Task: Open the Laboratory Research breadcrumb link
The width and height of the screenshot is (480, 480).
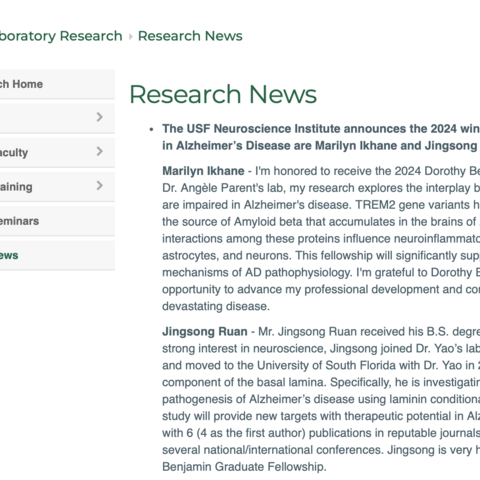Action: coord(61,36)
